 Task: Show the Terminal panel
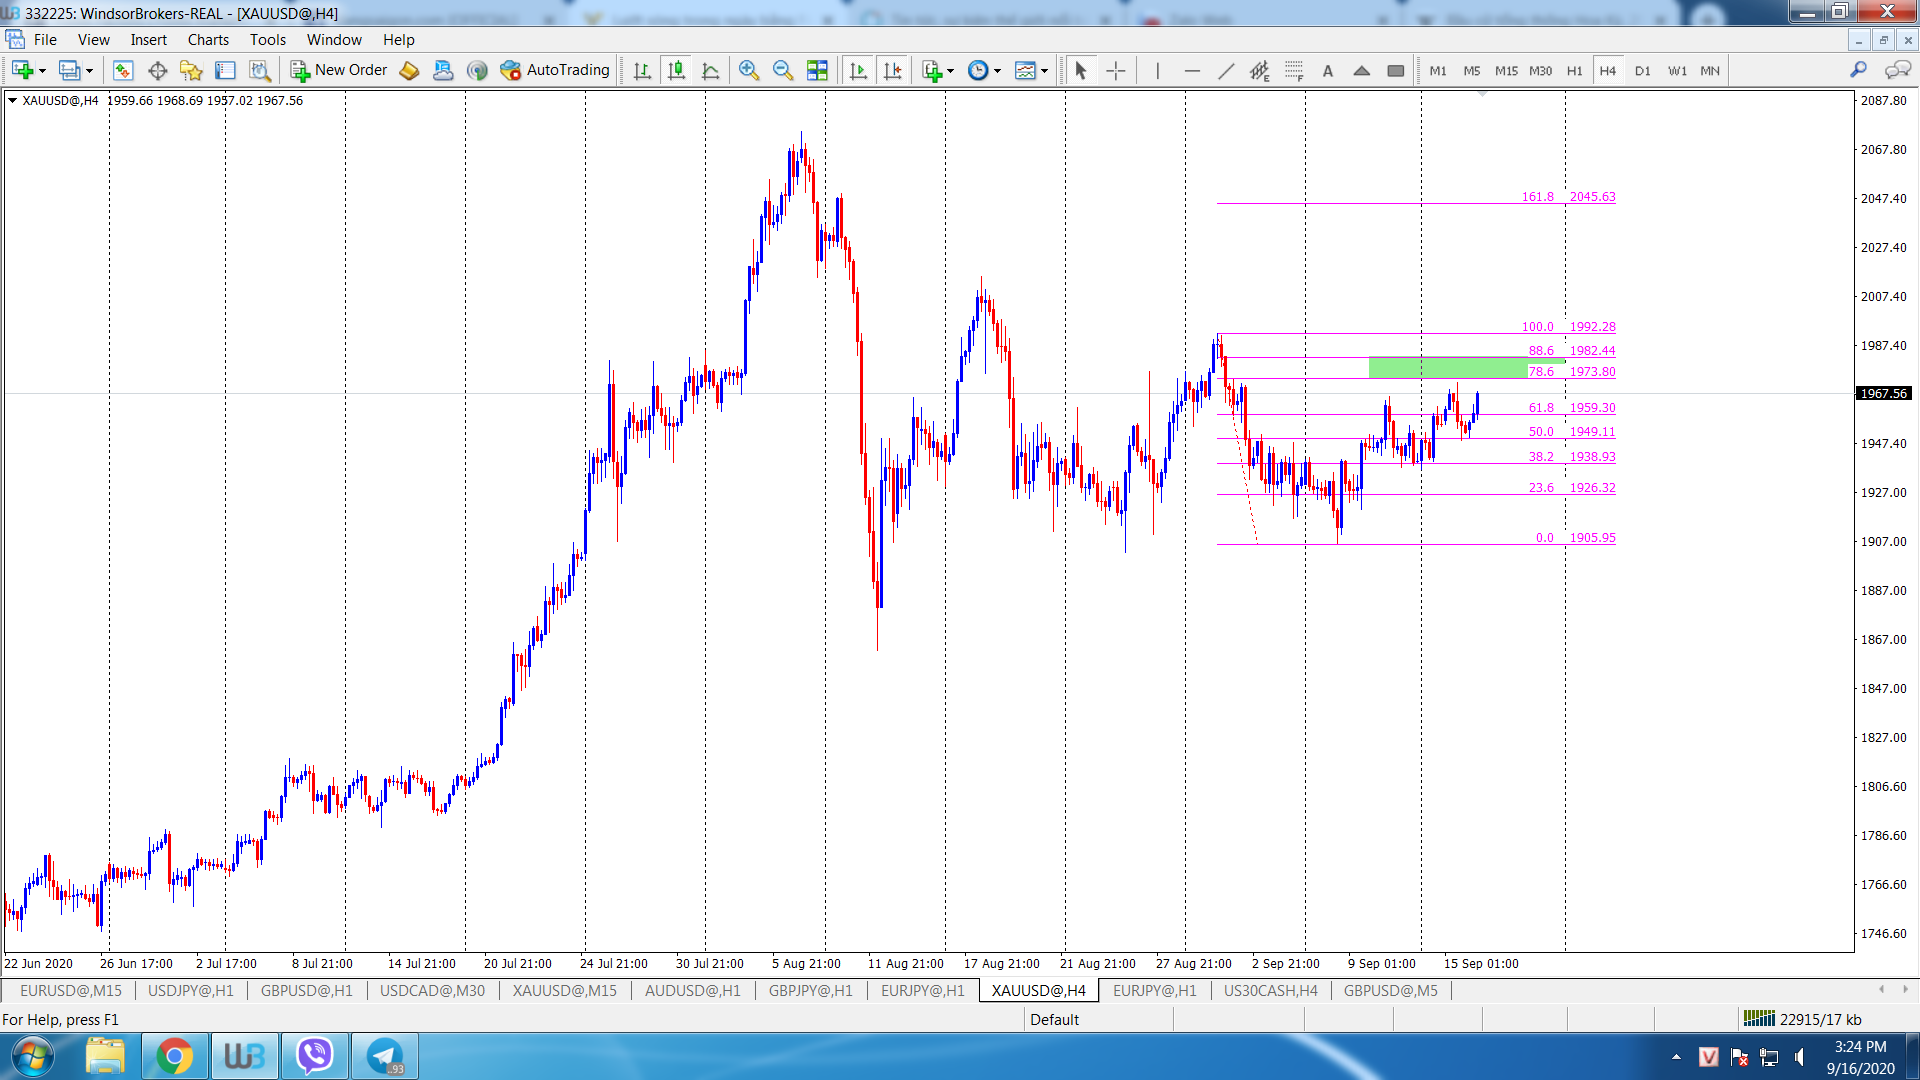pos(226,70)
